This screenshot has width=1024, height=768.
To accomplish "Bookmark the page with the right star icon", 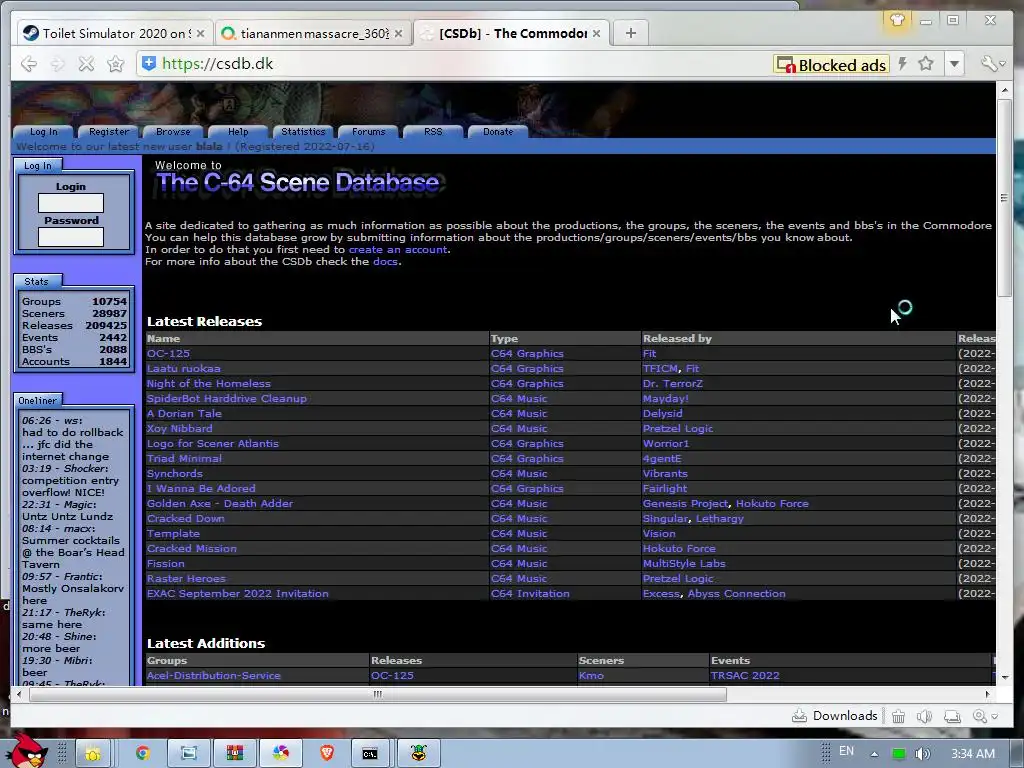I will pos(925,63).
